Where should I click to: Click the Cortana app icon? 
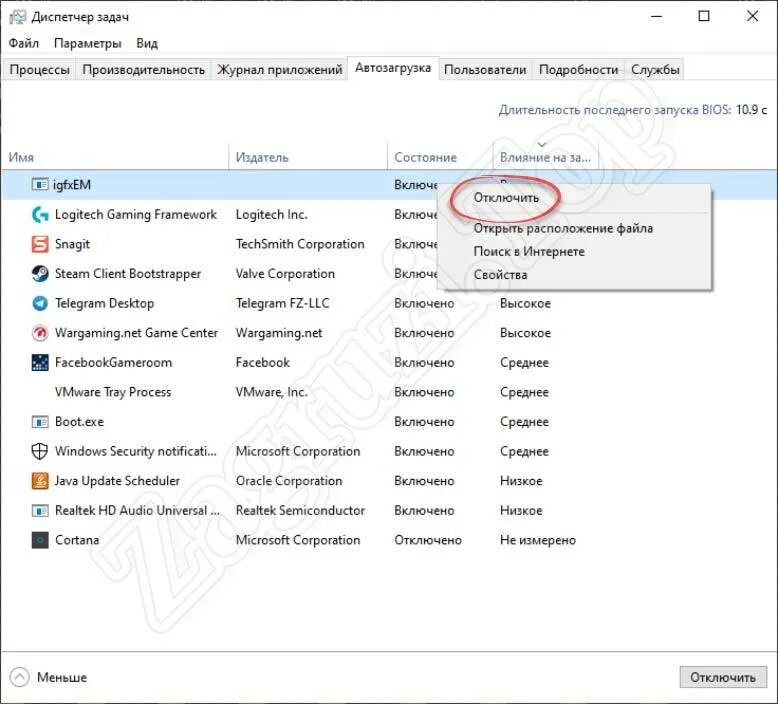[x=40, y=540]
